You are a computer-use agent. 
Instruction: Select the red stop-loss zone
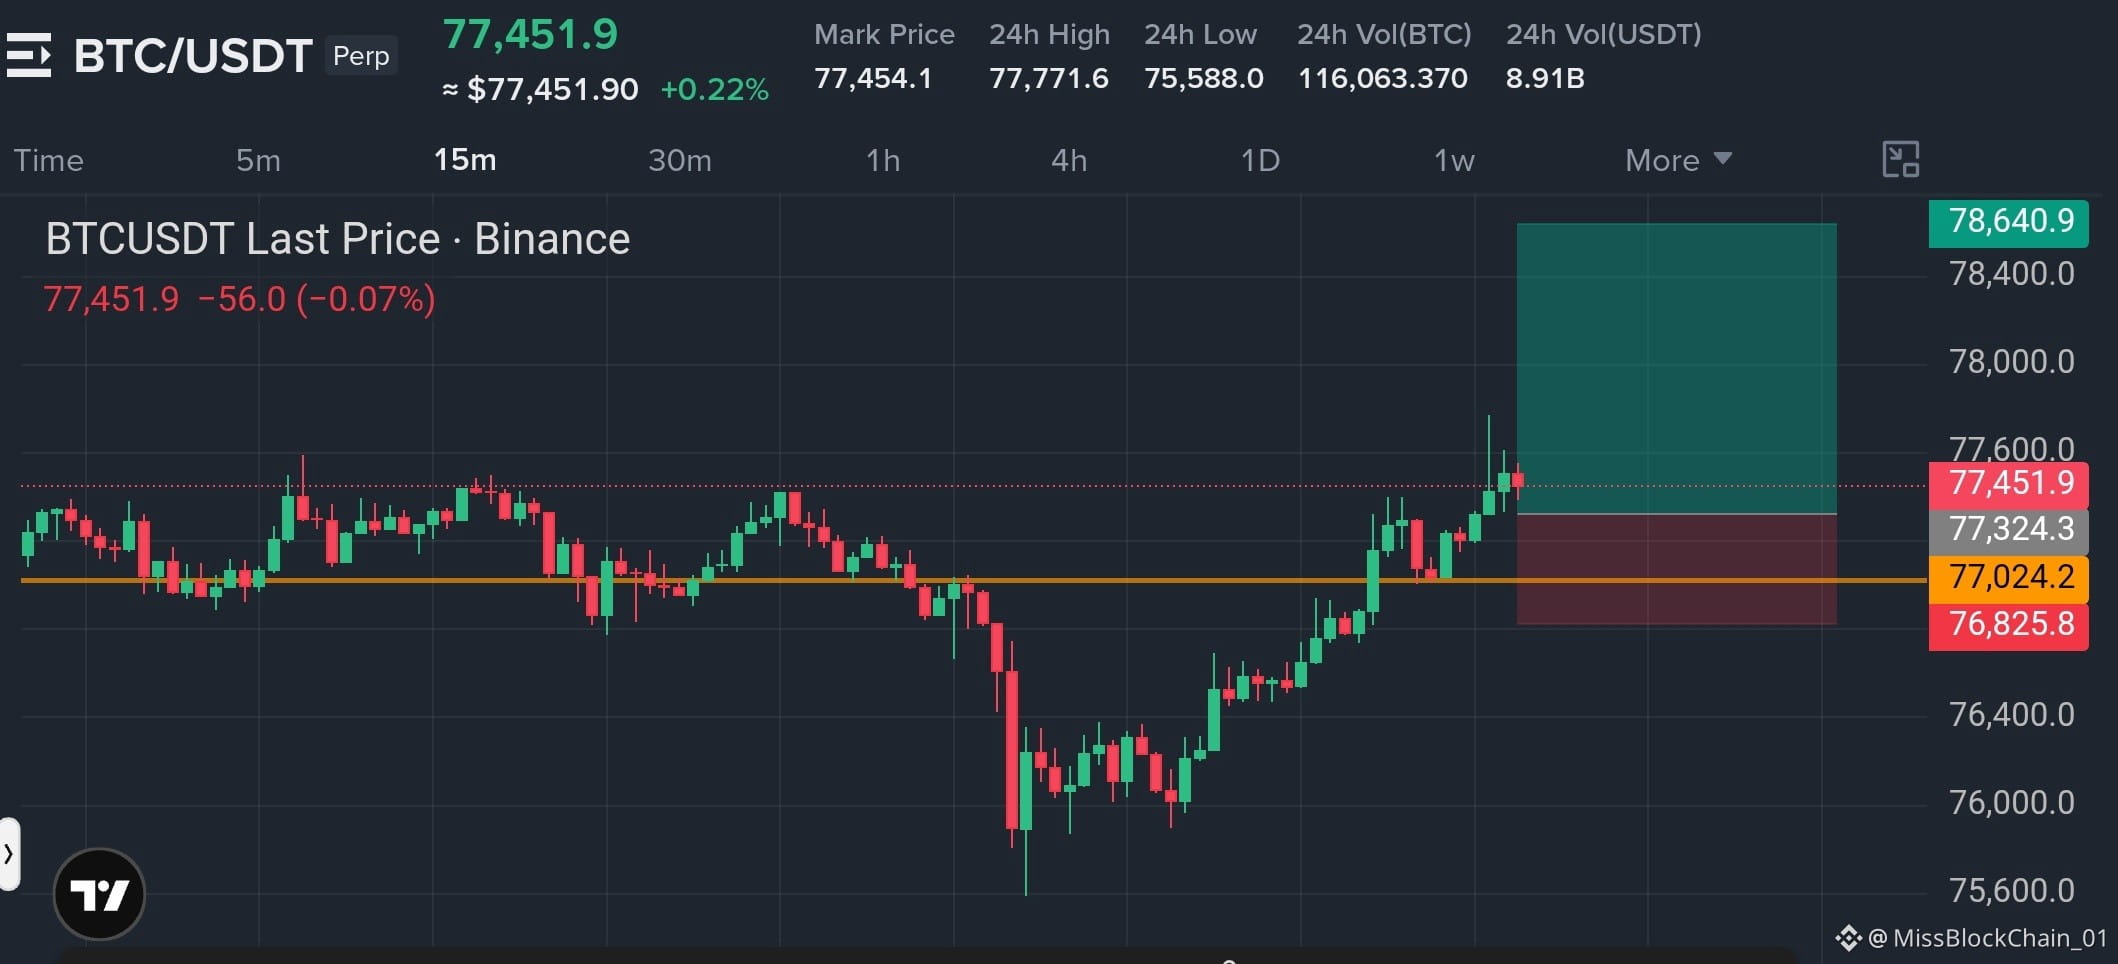pyautogui.click(x=1677, y=569)
